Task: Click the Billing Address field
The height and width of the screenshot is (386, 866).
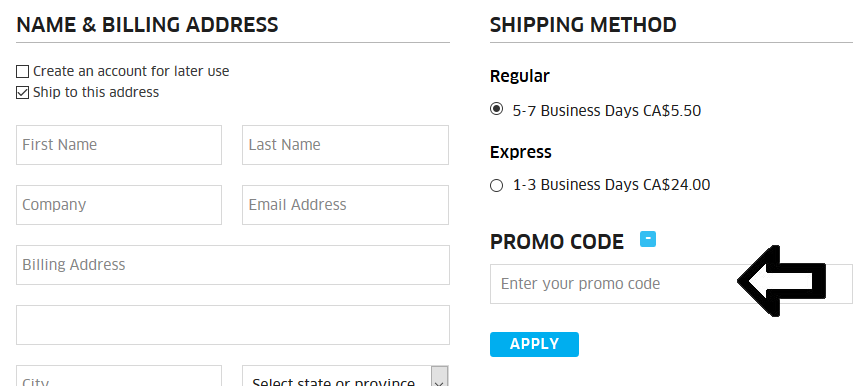Action: pyautogui.click(x=233, y=265)
